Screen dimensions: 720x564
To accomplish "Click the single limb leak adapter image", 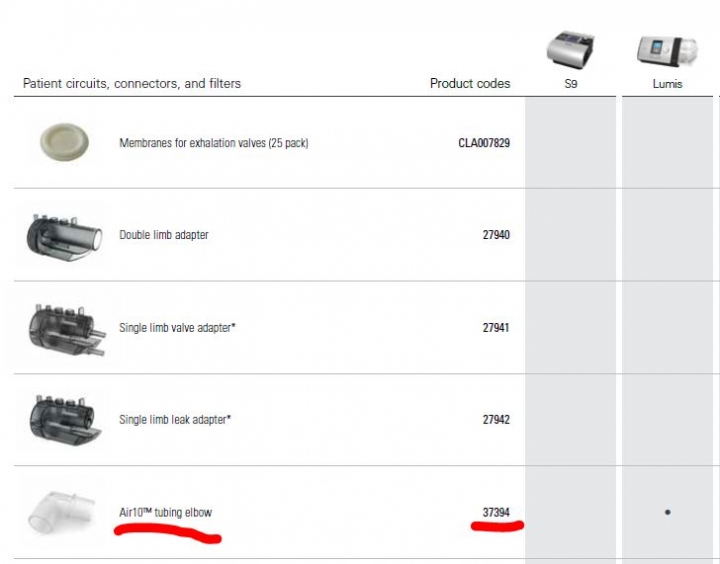I will tap(65, 420).
